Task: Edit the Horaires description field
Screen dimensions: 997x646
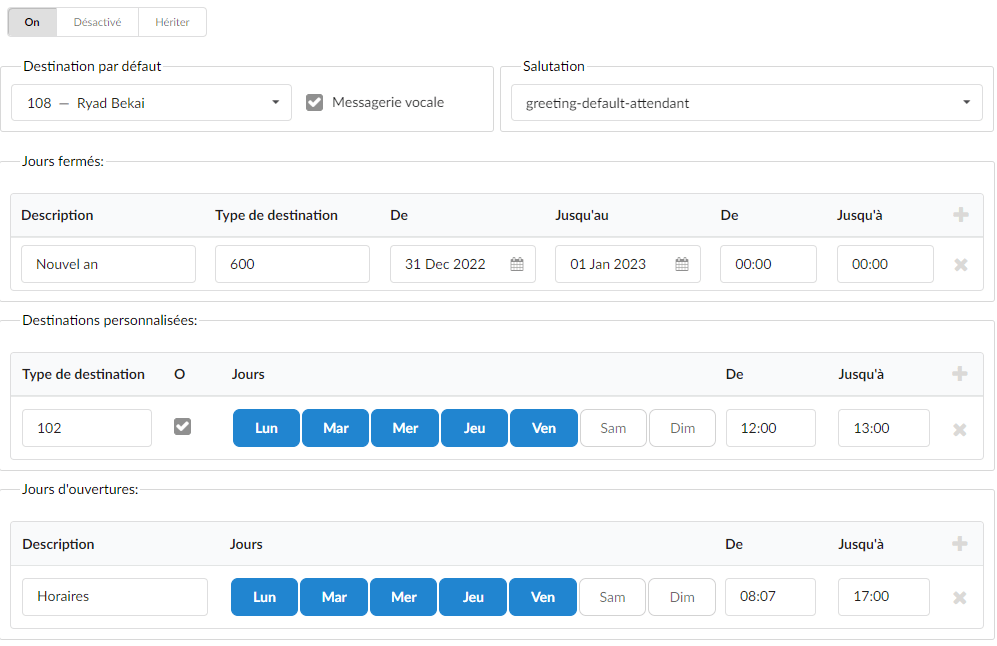Action: point(114,597)
